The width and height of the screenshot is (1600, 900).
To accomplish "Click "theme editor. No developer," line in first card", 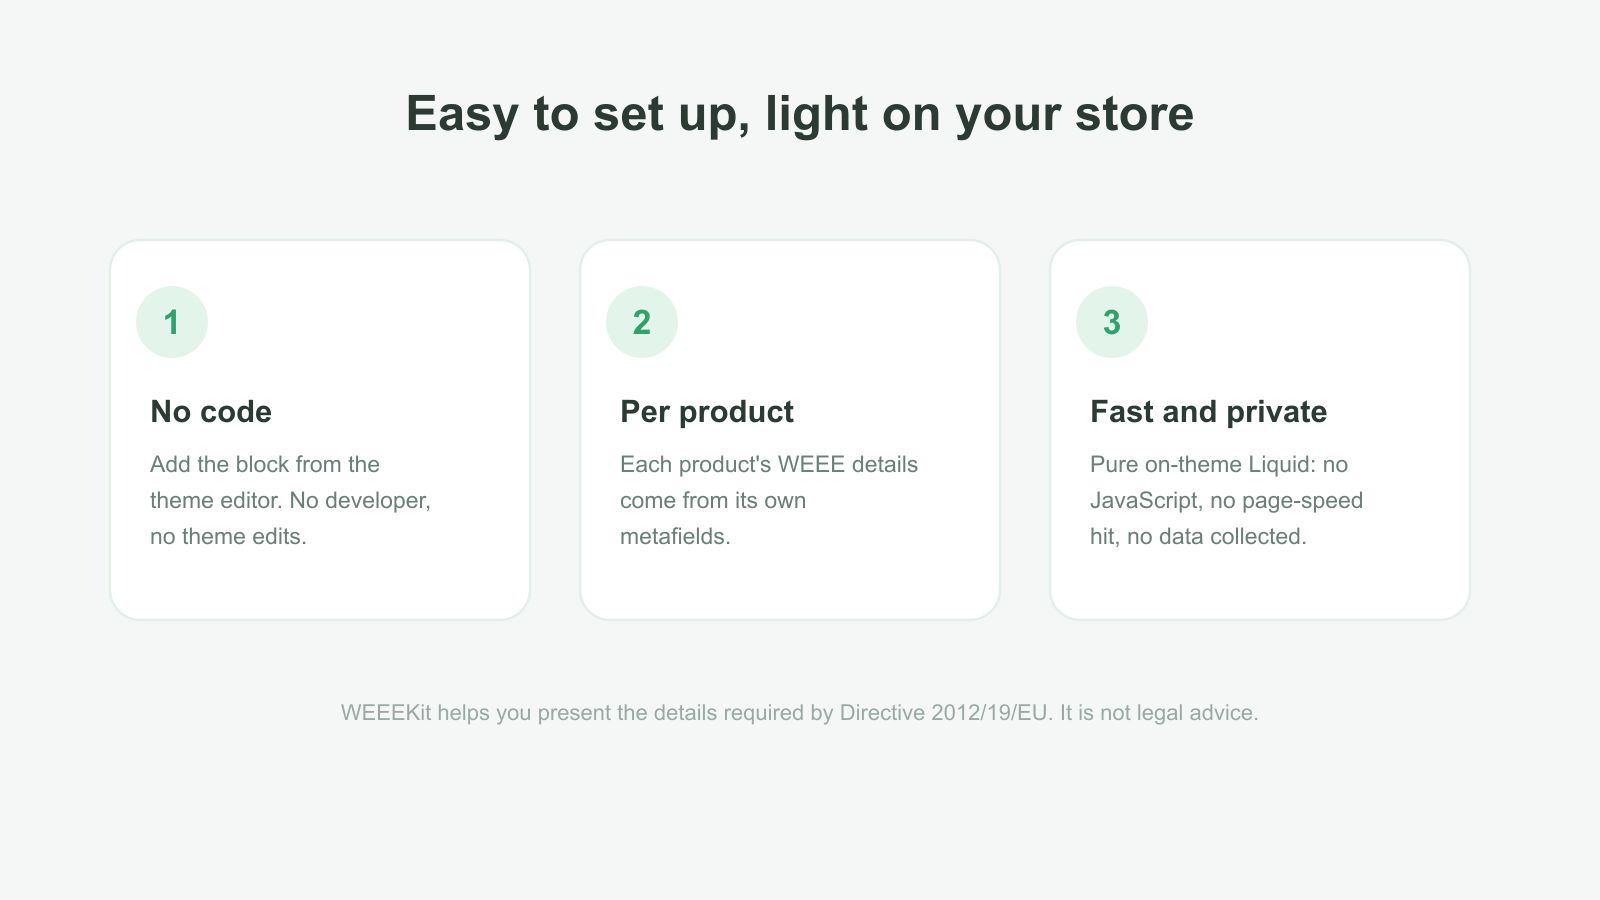I will click(x=290, y=500).
